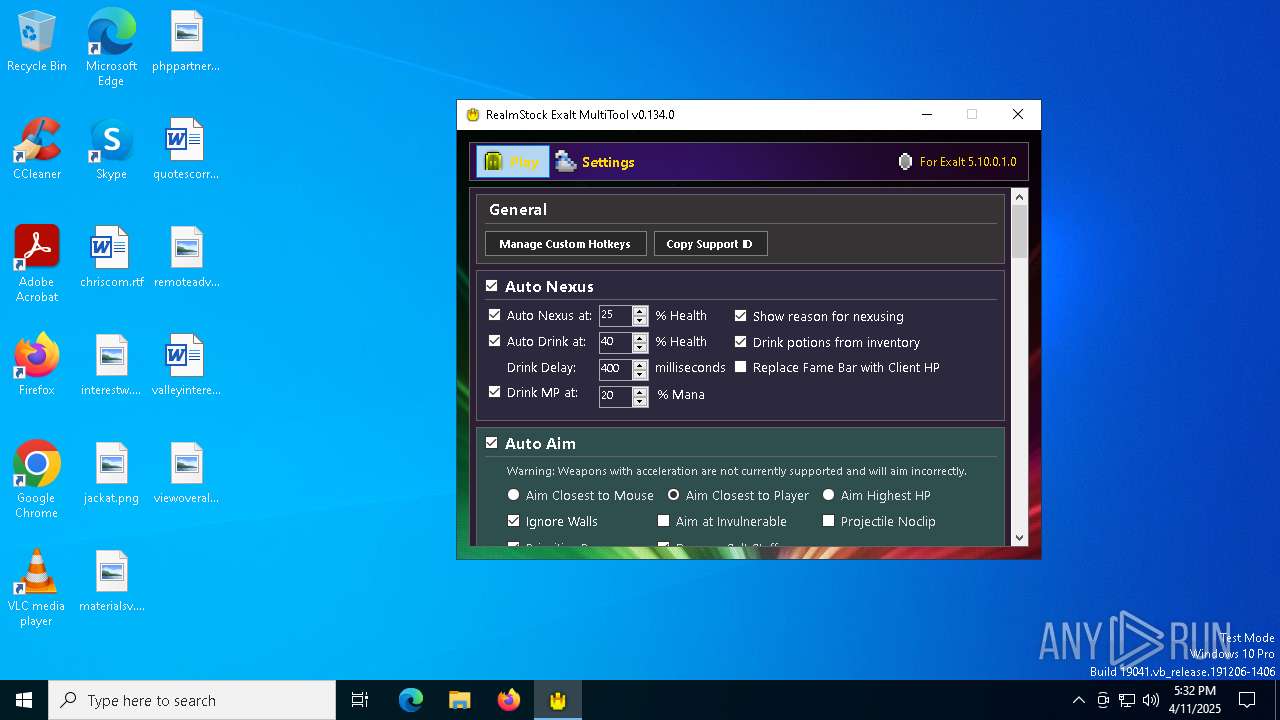
Task: Select the remoteadv image file icon
Action: [x=186, y=258]
